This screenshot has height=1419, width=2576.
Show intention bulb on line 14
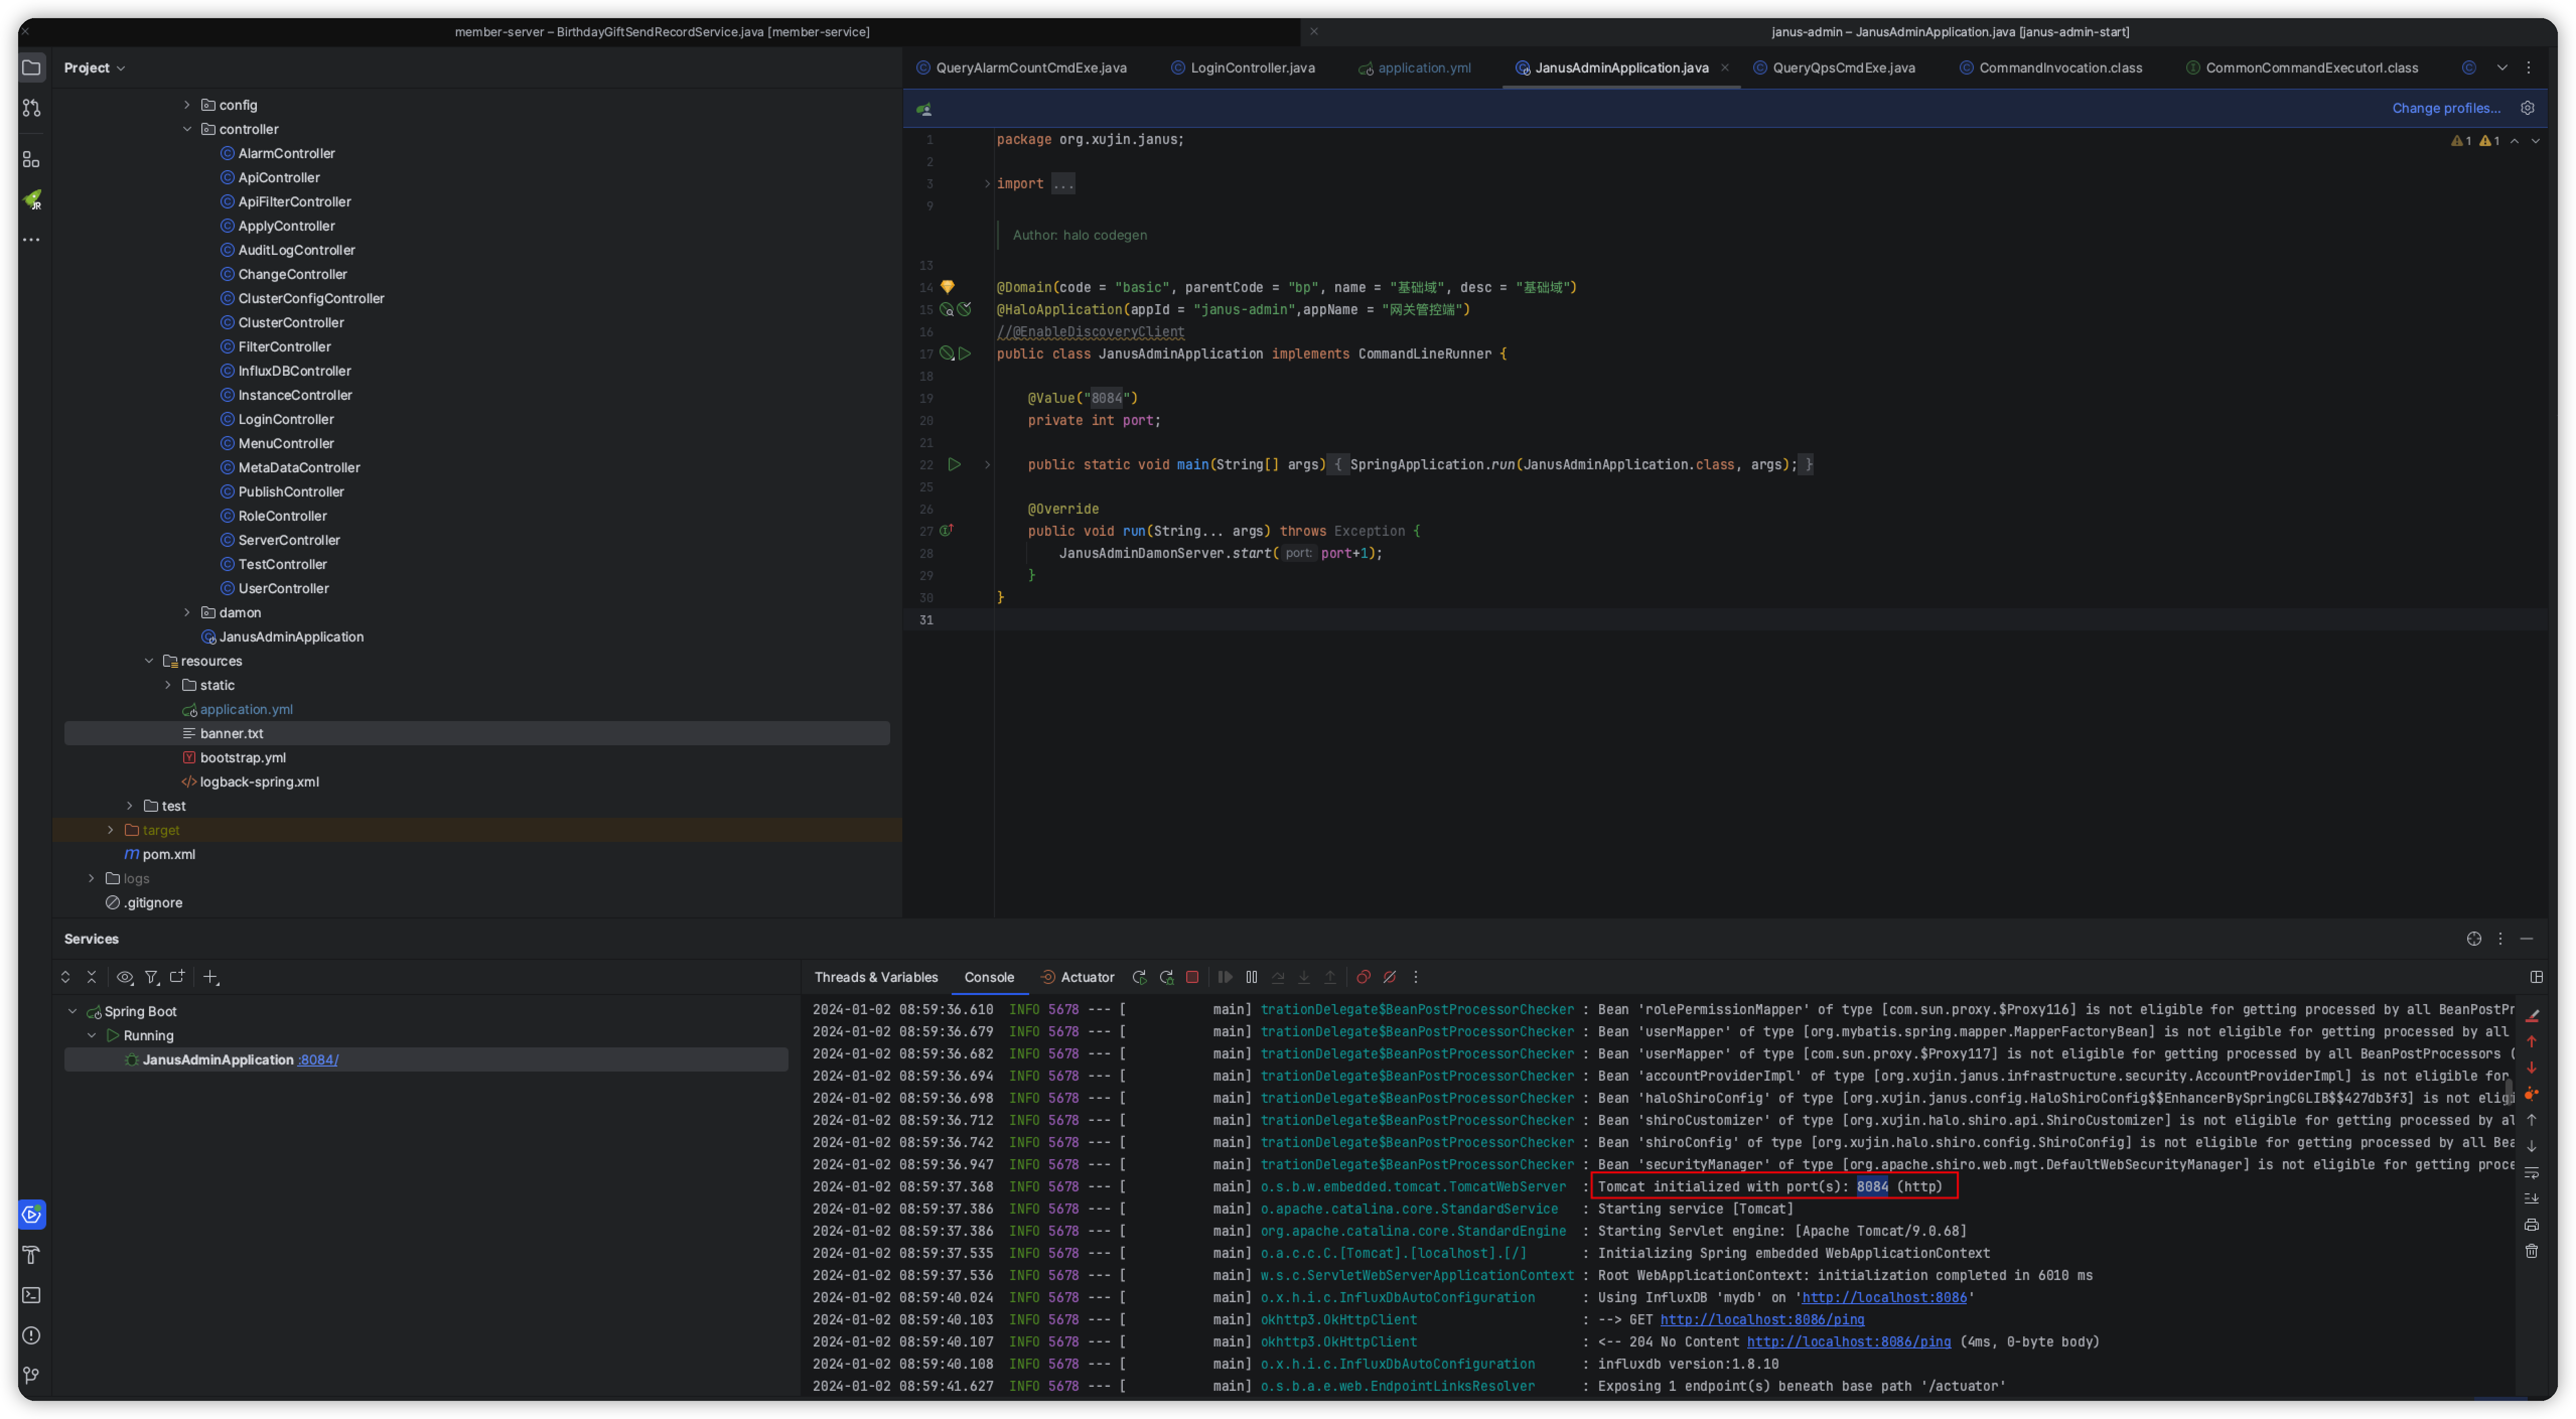click(x=947, y=287)
